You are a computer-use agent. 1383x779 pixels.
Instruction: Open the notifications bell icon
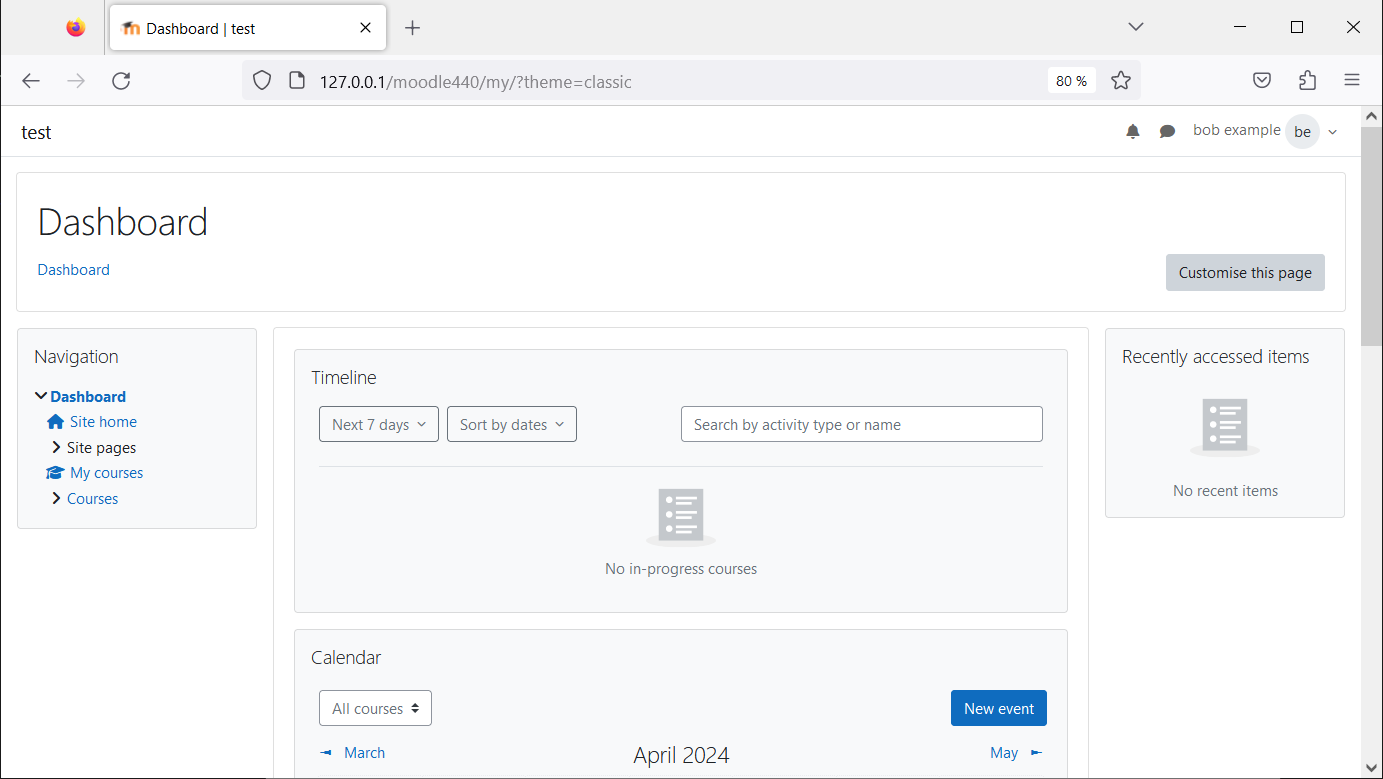(x=1133, y=132)
